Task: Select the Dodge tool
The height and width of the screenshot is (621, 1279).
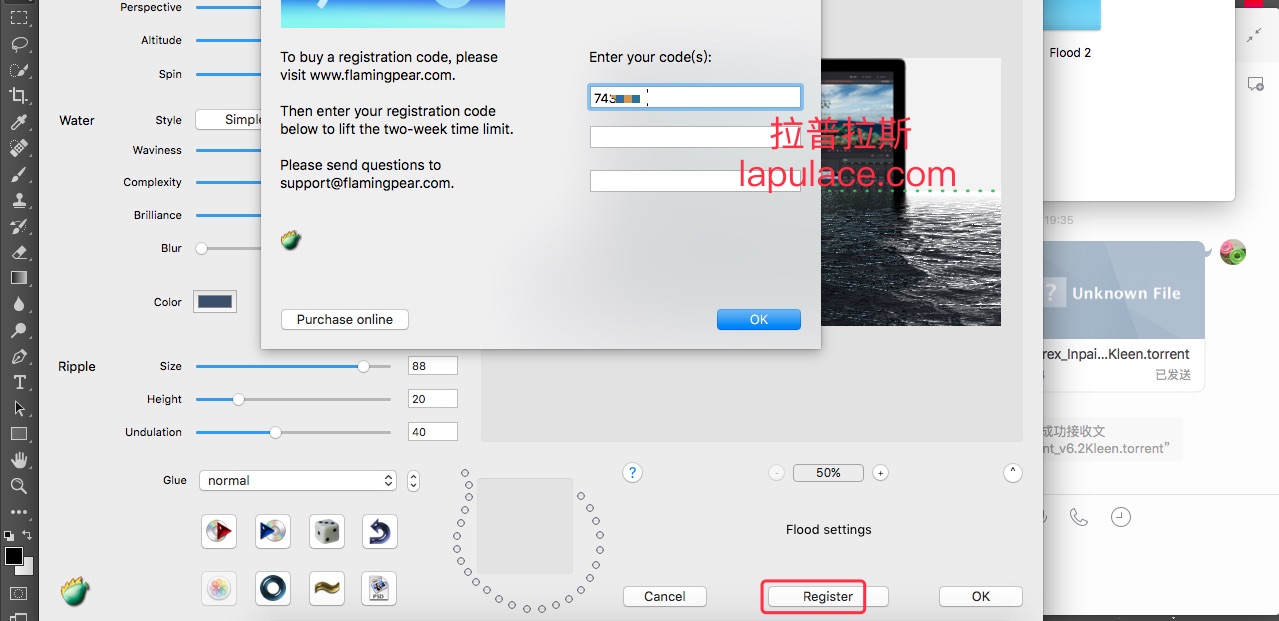Action: point(19,330)
